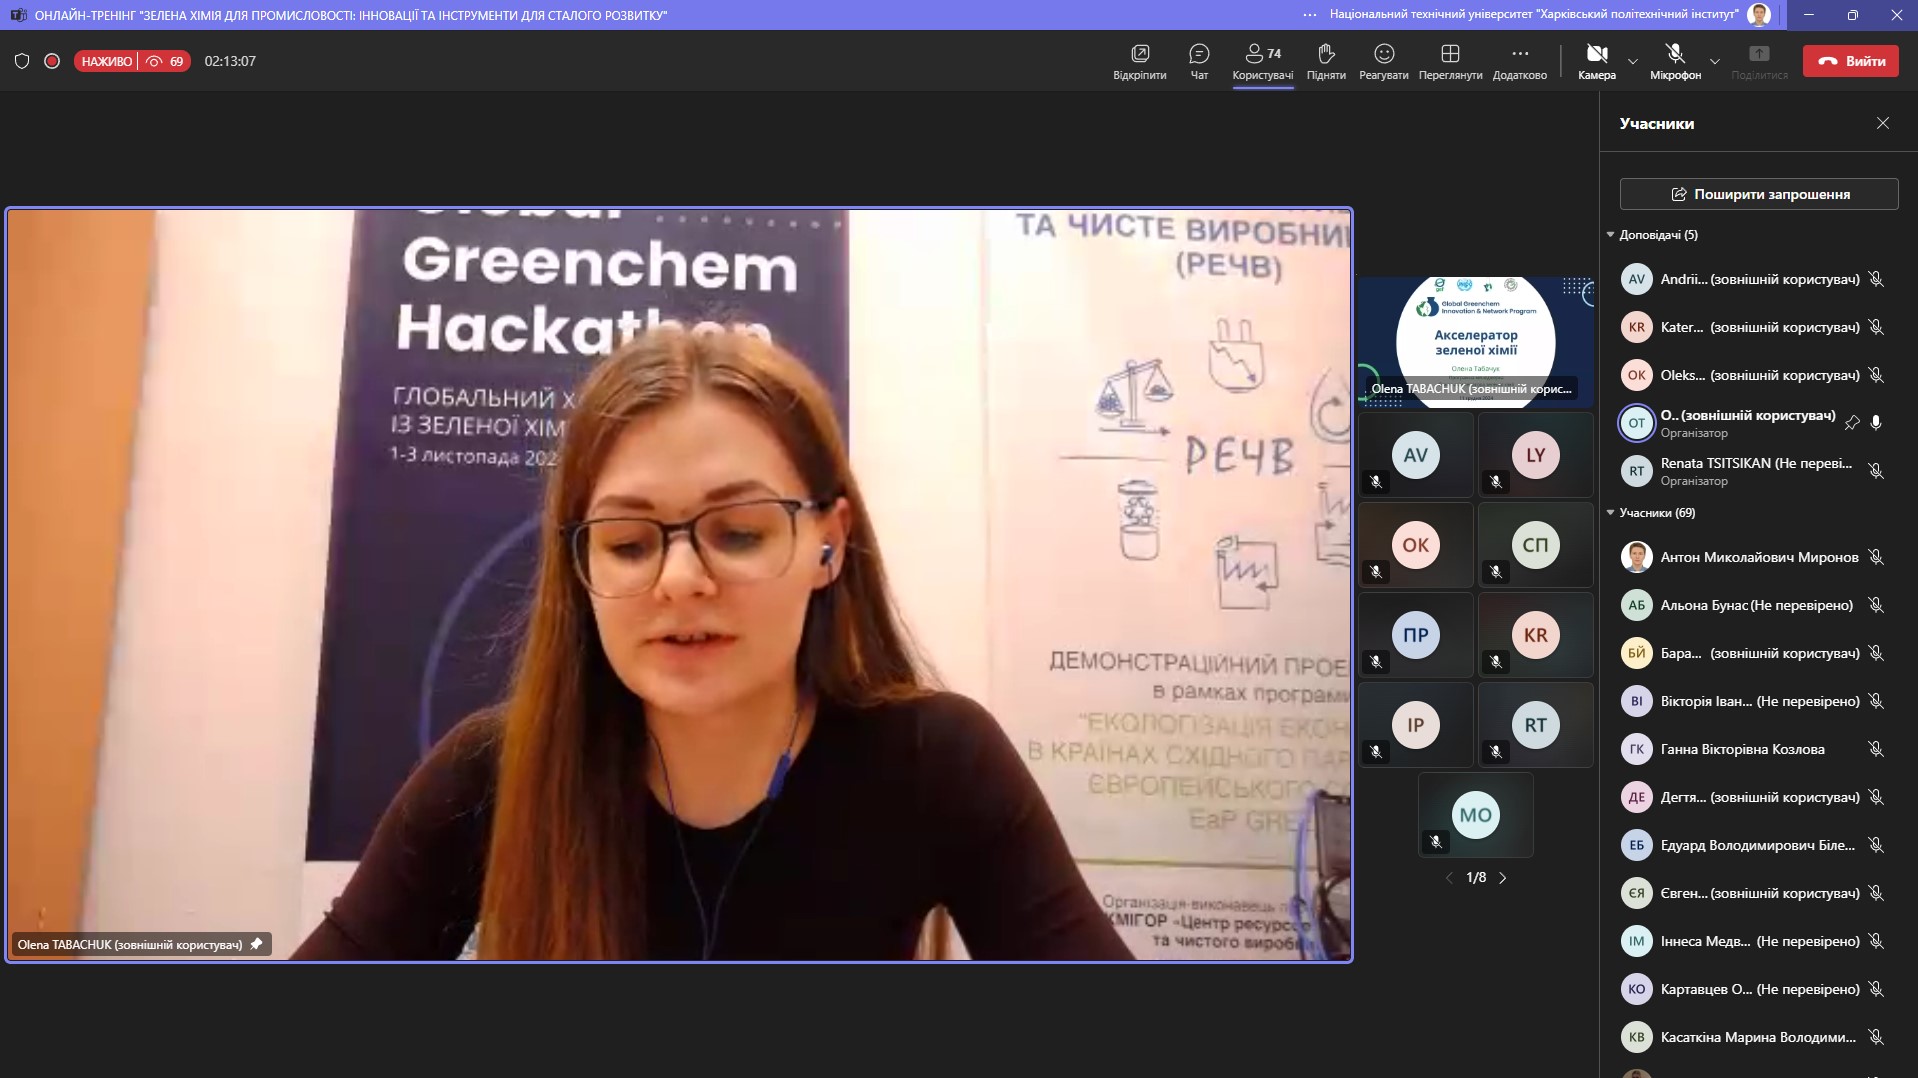
Task: Click Поширити запрошення button
Action: point(1758,194)
